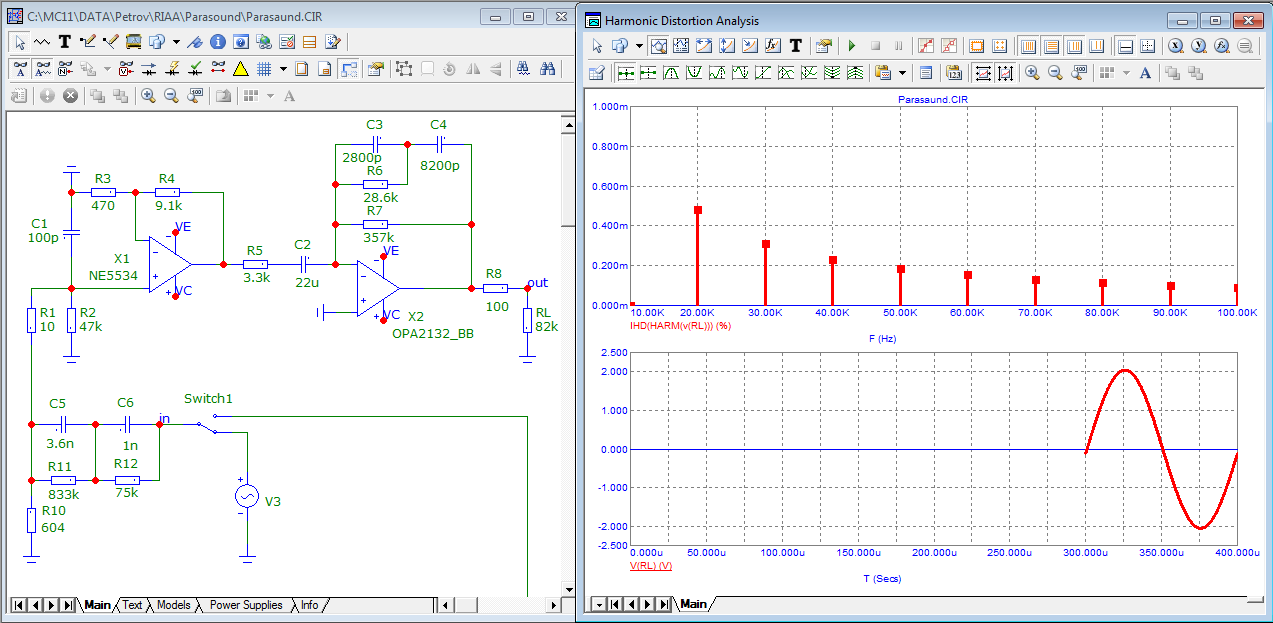Click the Info mode icon
This screenshot has width=1273, height=623.
tap(218, 42)
